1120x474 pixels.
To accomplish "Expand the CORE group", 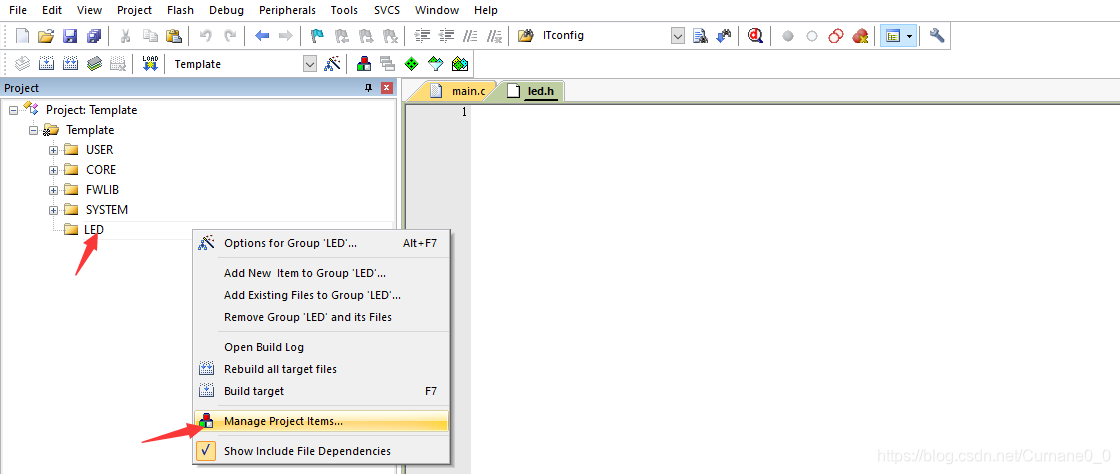I will pyautogui.click(x=53, y=170).
